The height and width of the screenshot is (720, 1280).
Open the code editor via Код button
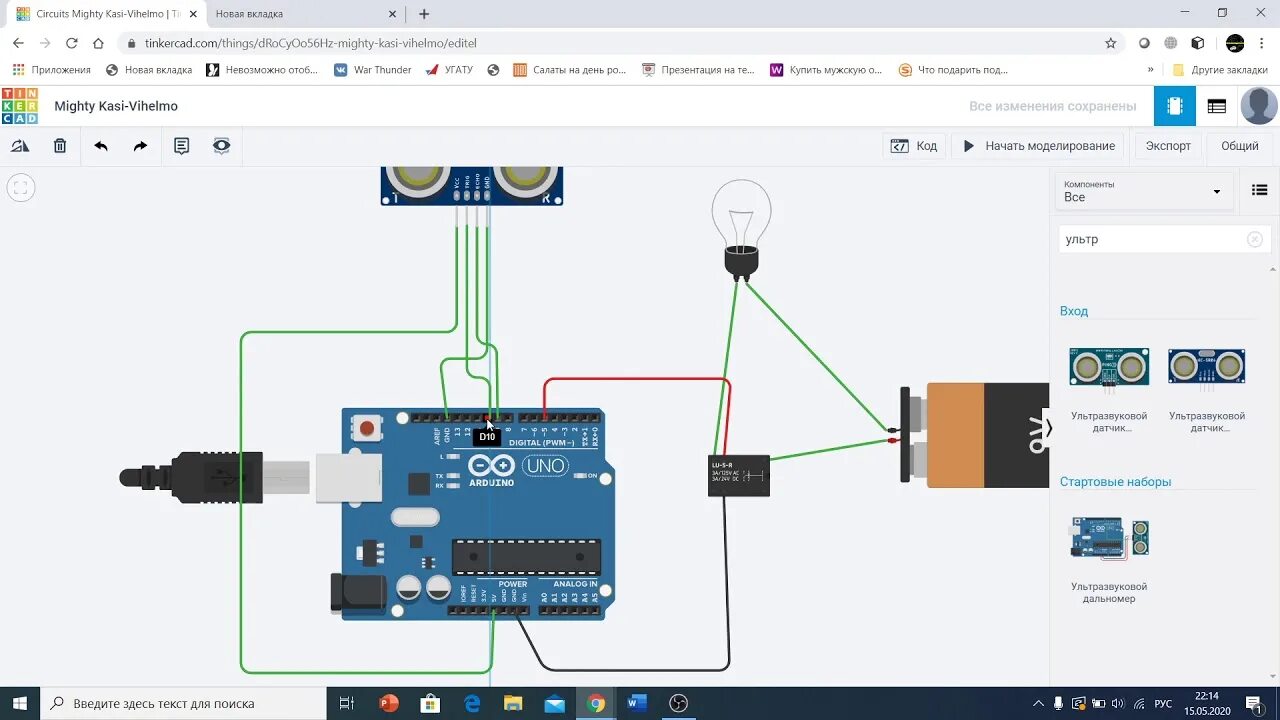tap(913, 145)
